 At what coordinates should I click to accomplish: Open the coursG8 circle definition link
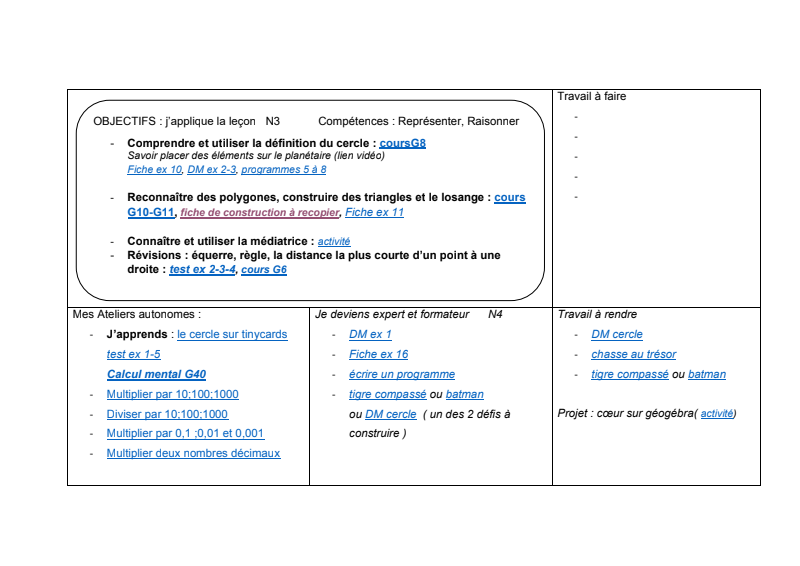click(402, 143)
